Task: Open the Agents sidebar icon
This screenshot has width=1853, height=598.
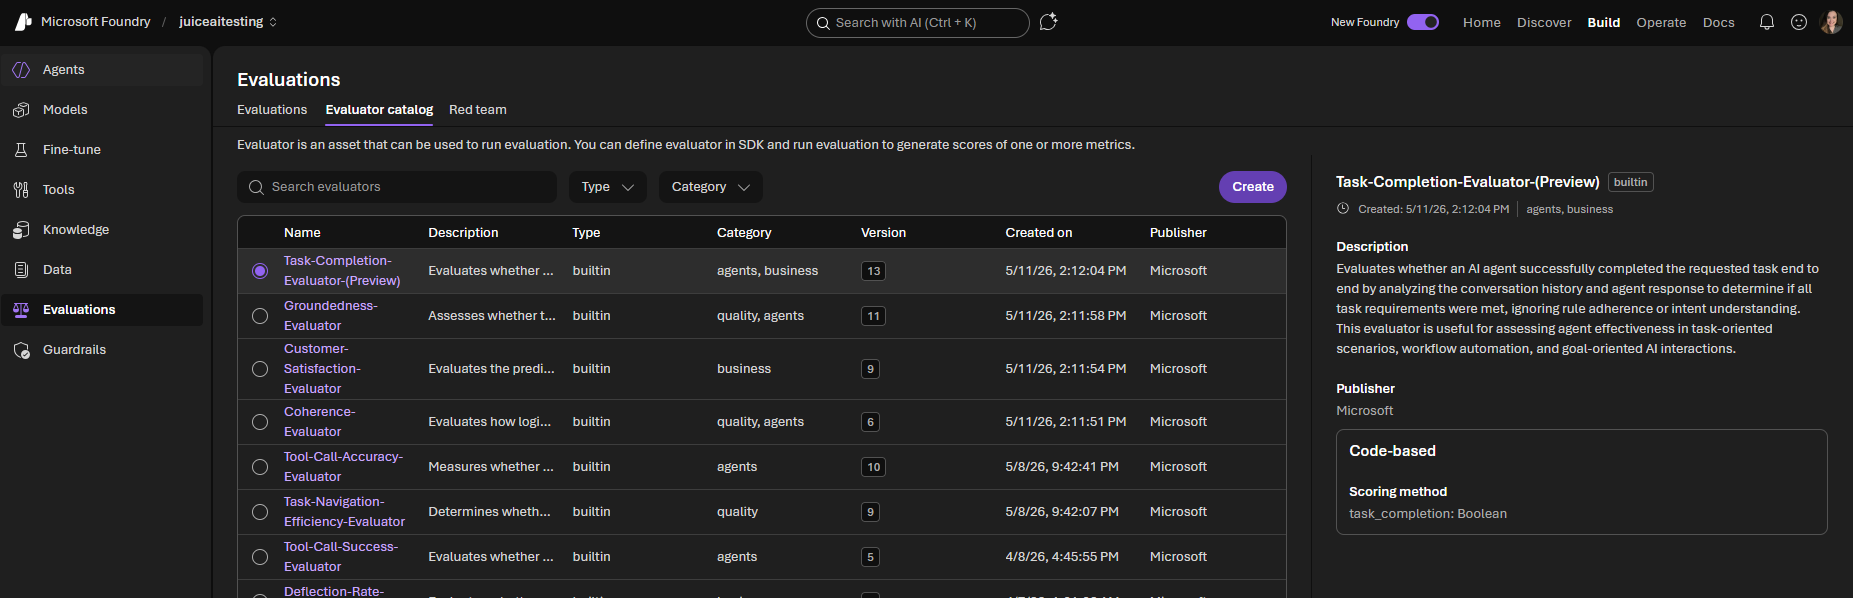Action: tap(21, 70)
